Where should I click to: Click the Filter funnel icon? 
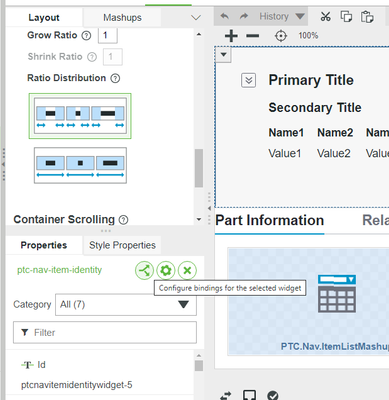coord(24,332)
